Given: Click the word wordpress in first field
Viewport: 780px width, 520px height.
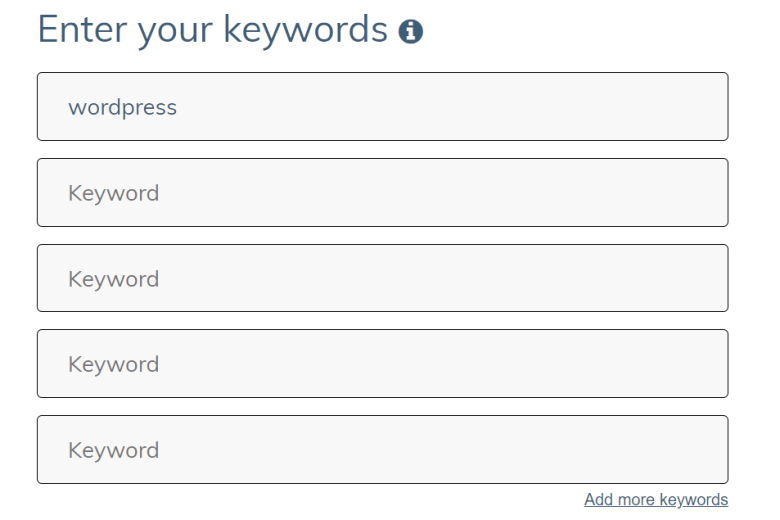Looking at the screenshot, I should pos(122,107).
